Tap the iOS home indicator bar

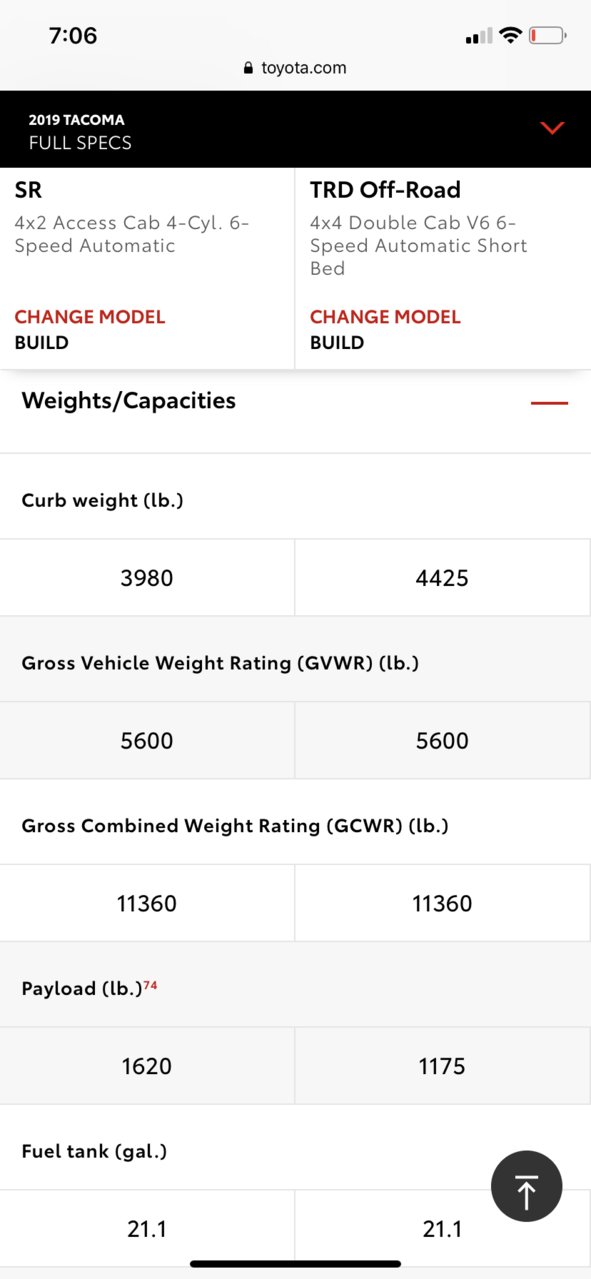295,1264
